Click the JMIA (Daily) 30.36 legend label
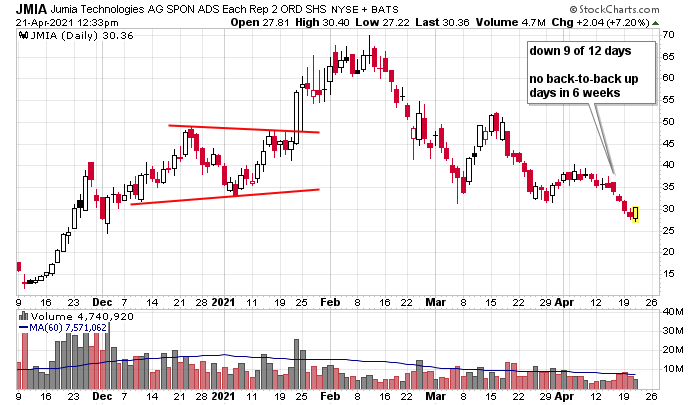Screen dimensions: 700x405 [82, 36]
